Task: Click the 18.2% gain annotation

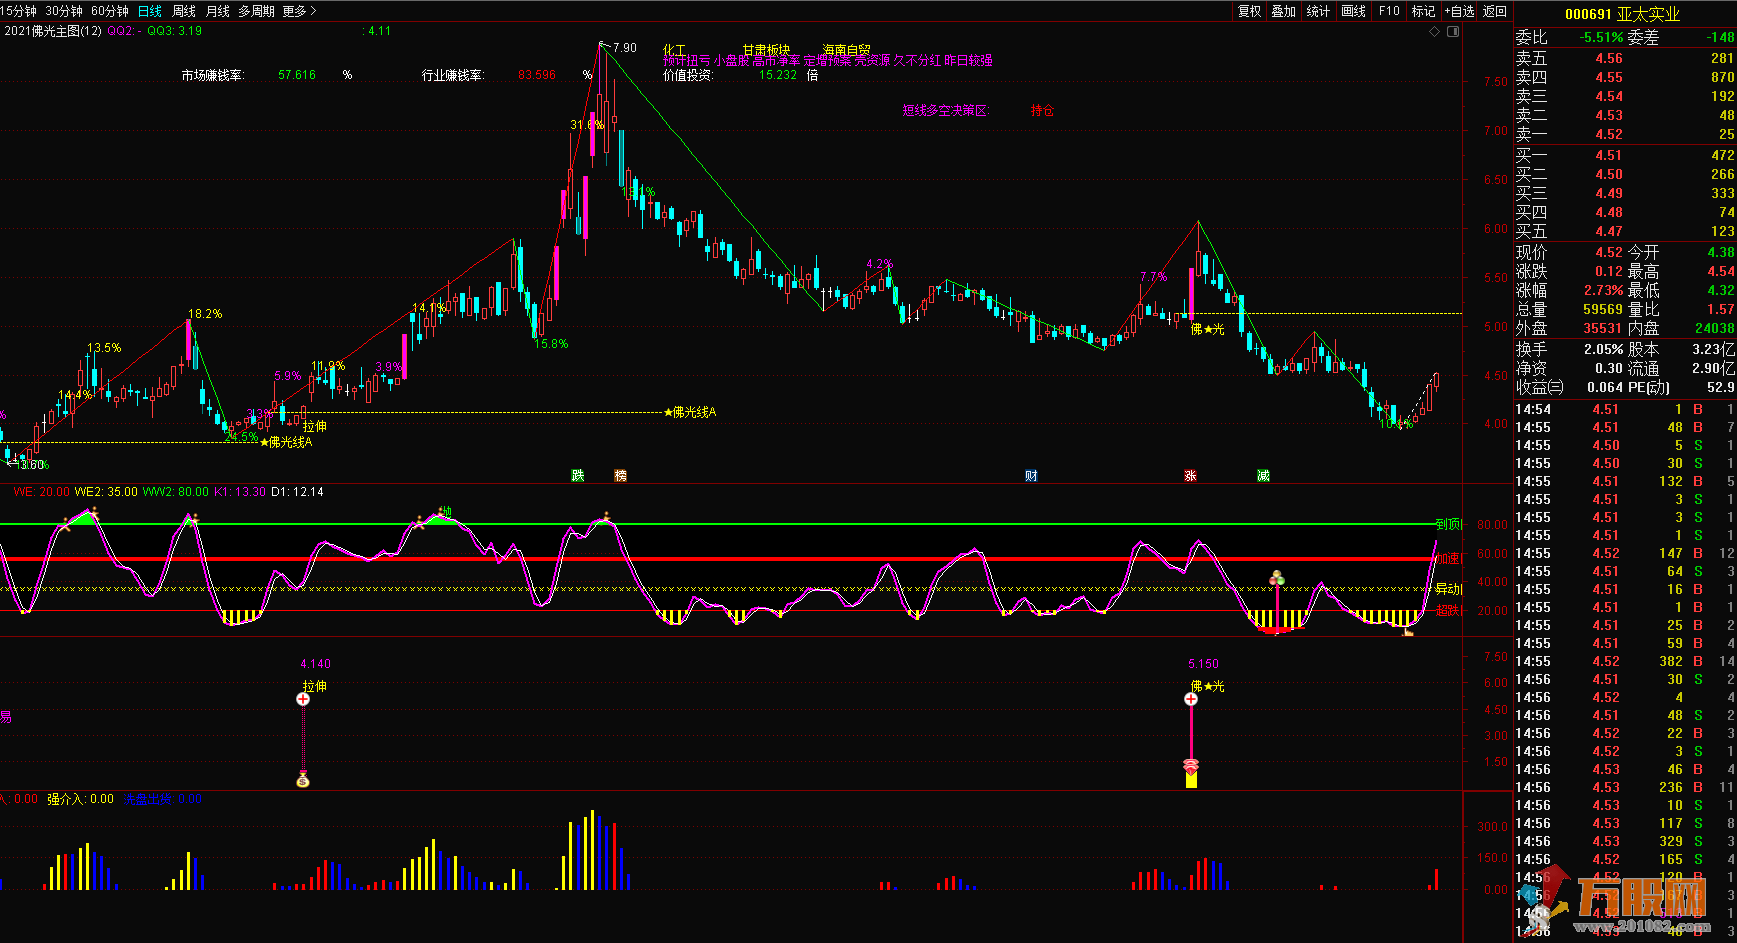Action: pos(205,314)
